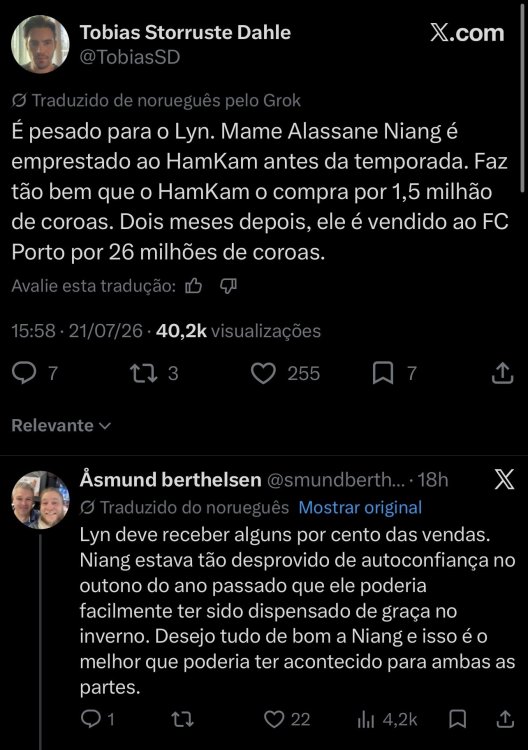Rate the translation with thumbs up
This screenshot has height=750, width=528.
[x=193, y=286]
